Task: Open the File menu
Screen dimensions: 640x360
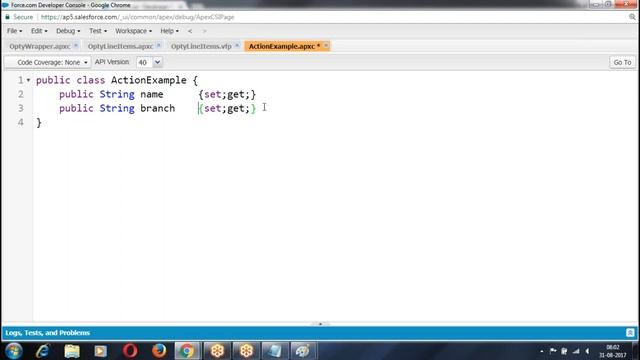Action: click(x=14, y=31)
